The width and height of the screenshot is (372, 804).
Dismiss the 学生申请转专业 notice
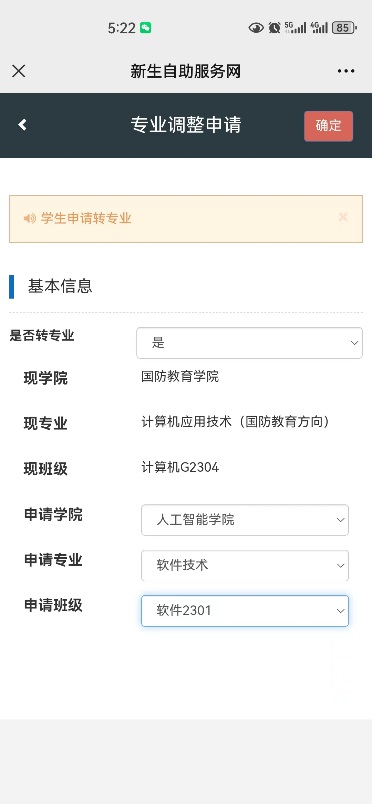coord(343,217)
